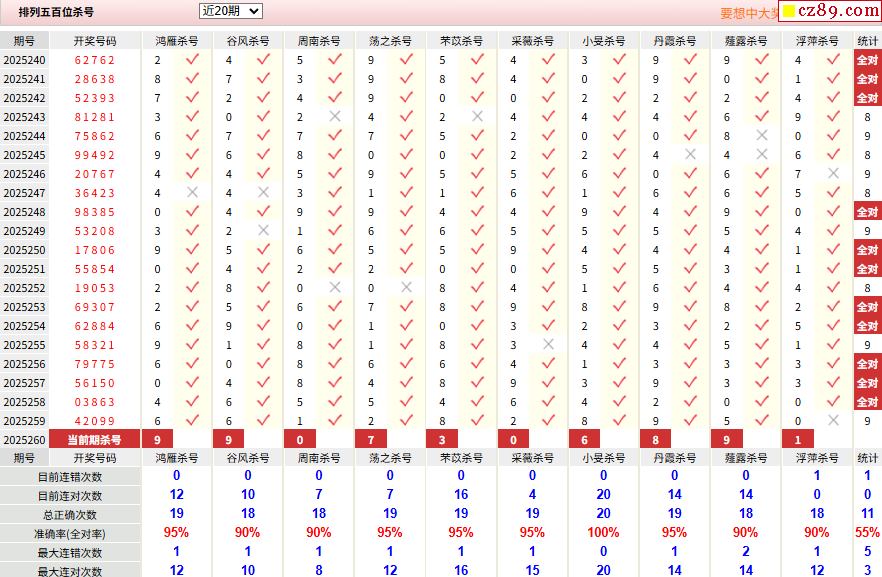Viewport: 882px width, 577px height.
Task: Click the 55% value in the 统计 column
Action: click(x=867, y=532)
